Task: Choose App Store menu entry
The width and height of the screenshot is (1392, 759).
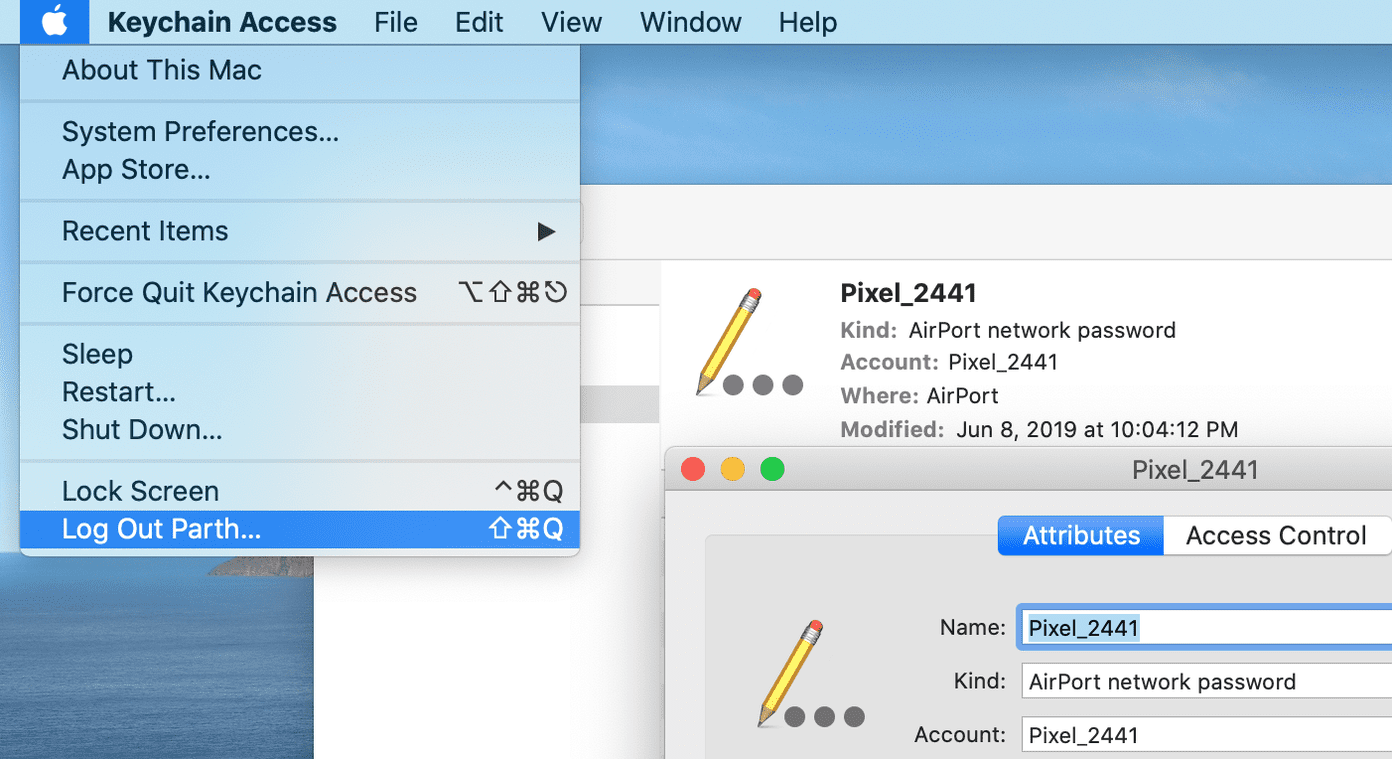Action: 136,170
